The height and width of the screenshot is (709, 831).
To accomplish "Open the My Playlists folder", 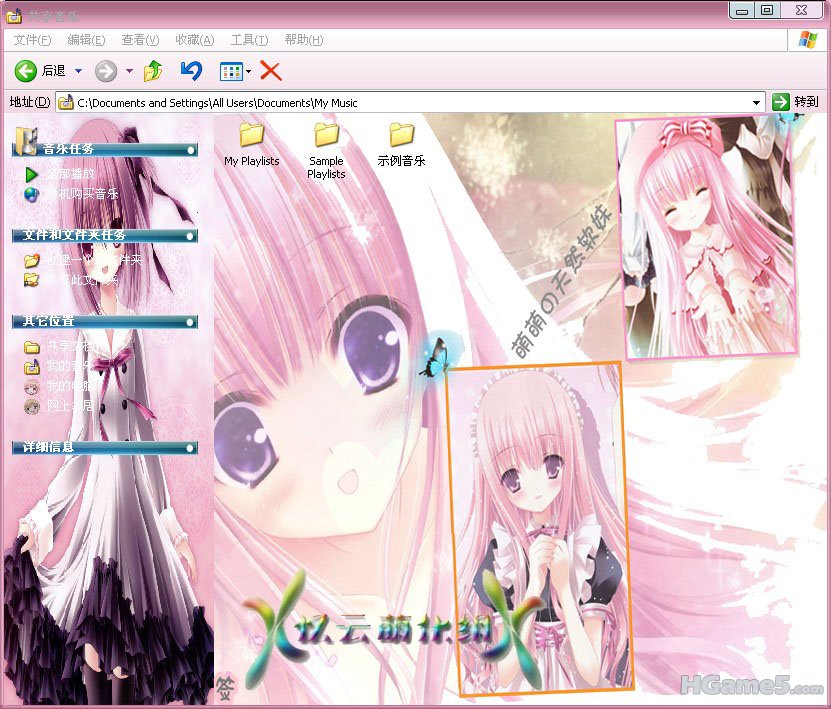I will [251, 135].
